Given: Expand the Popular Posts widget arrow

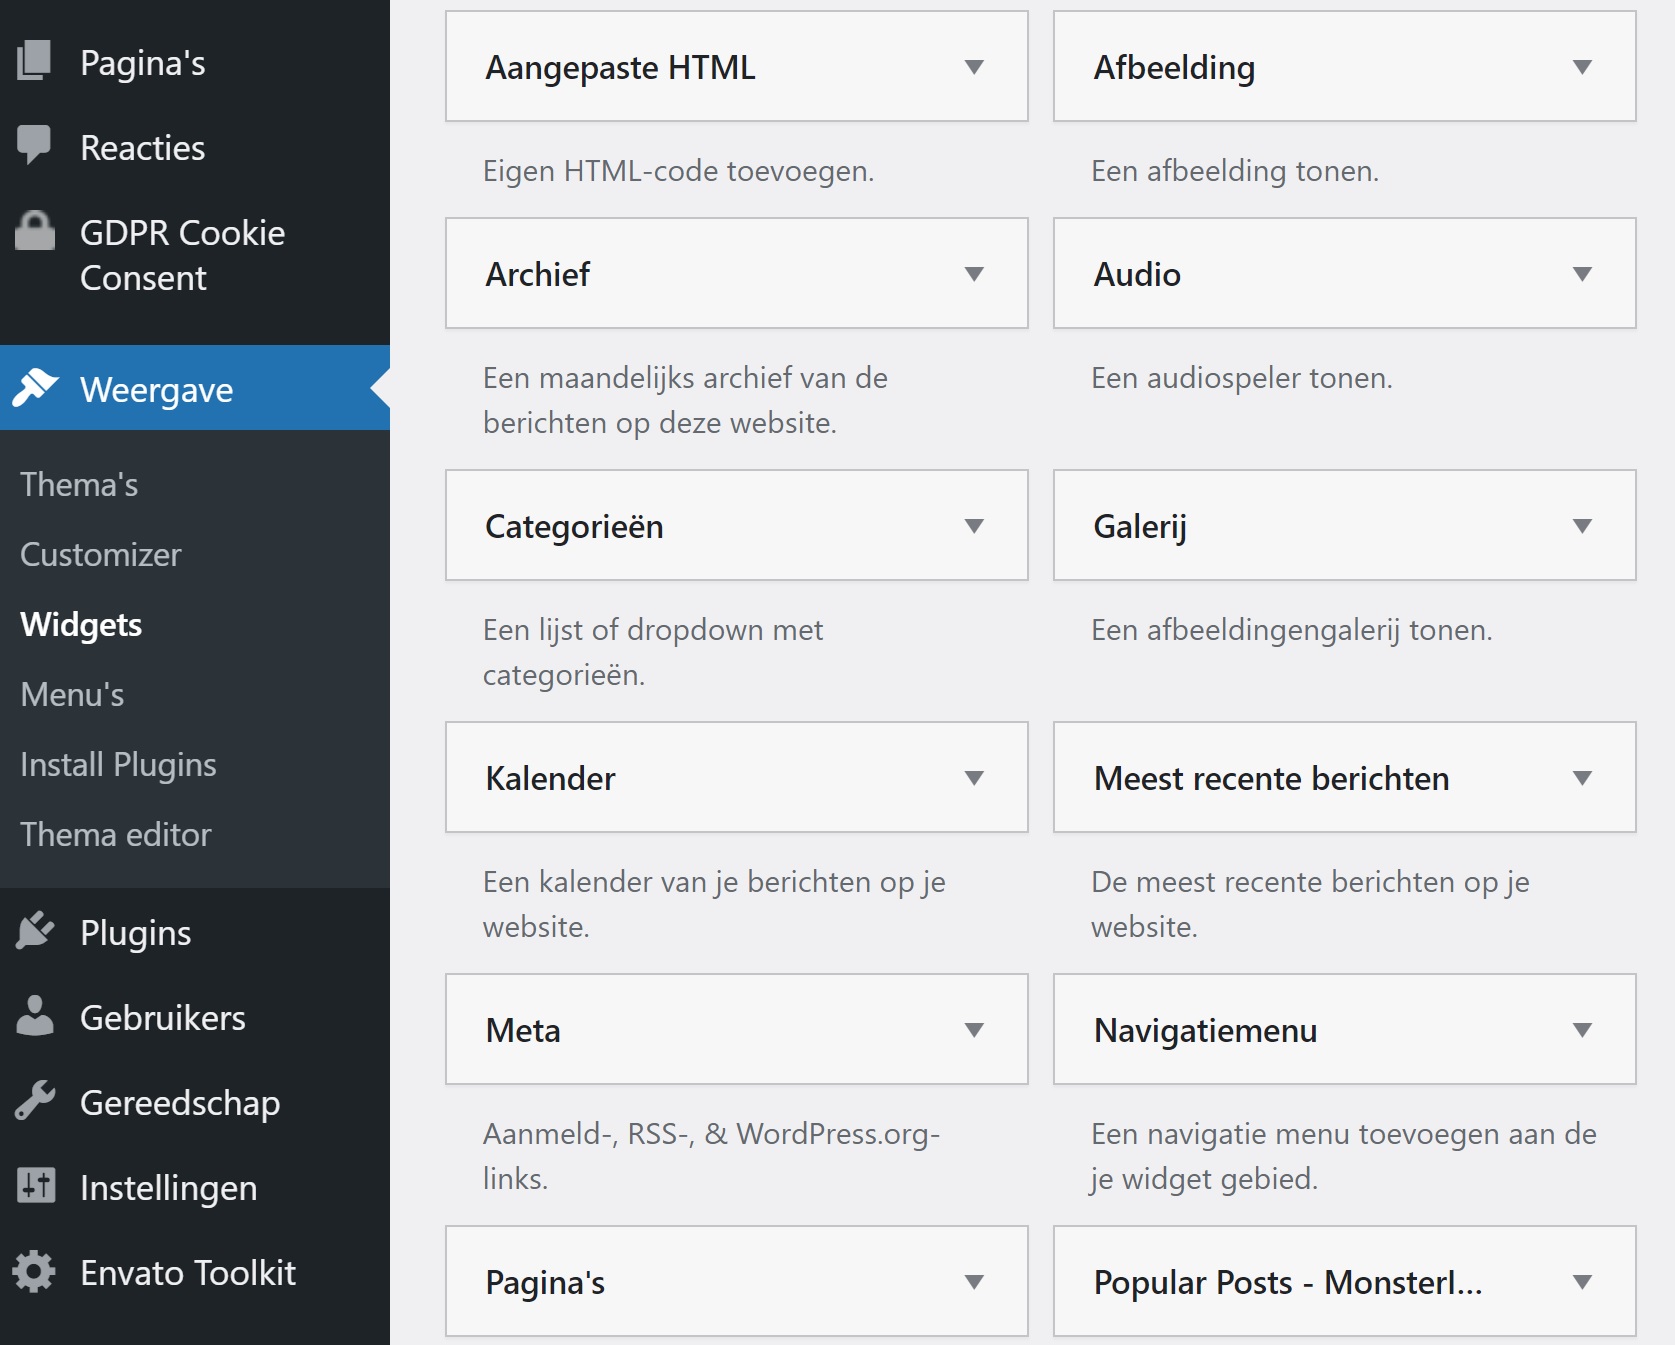Looking at the screenshot, I should click(1582, 1282).
